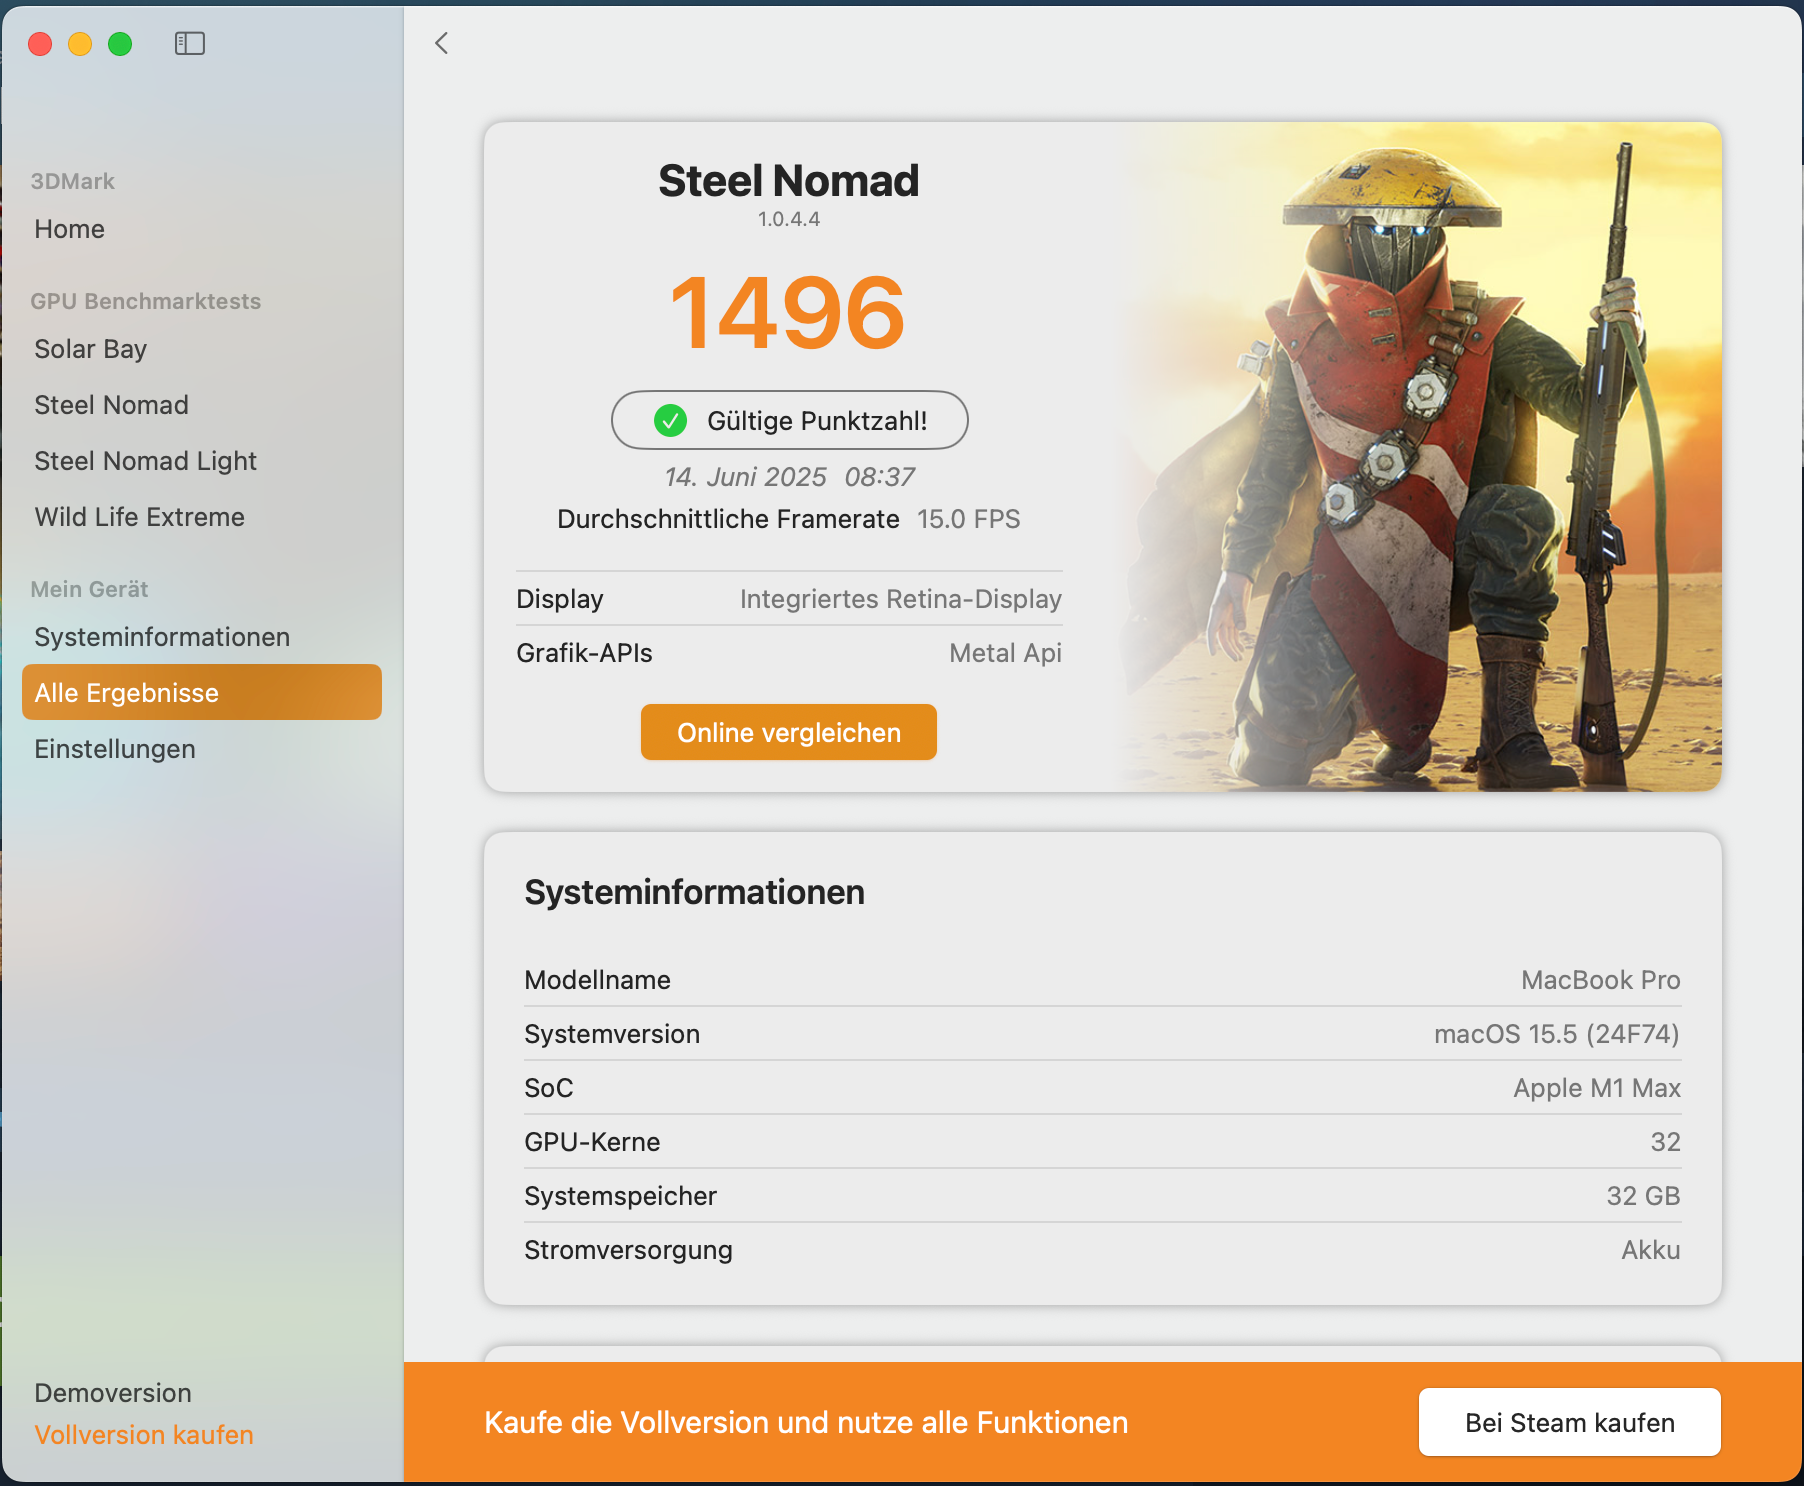This screenshot has width=1804, height=1486.
Task: Click the Kaufe die Vollversion banner text
Action: (806, 1422)
